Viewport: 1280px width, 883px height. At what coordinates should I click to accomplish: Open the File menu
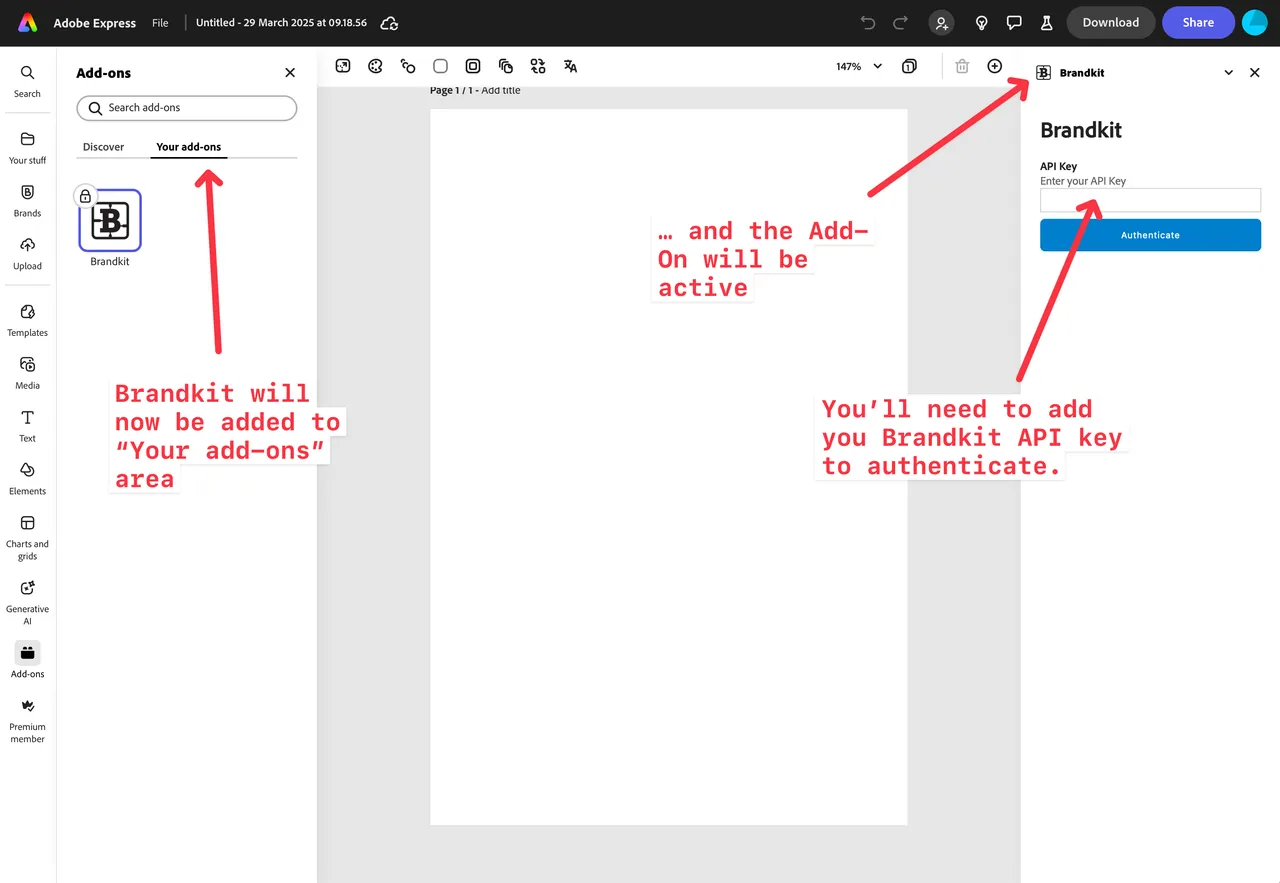160,22
